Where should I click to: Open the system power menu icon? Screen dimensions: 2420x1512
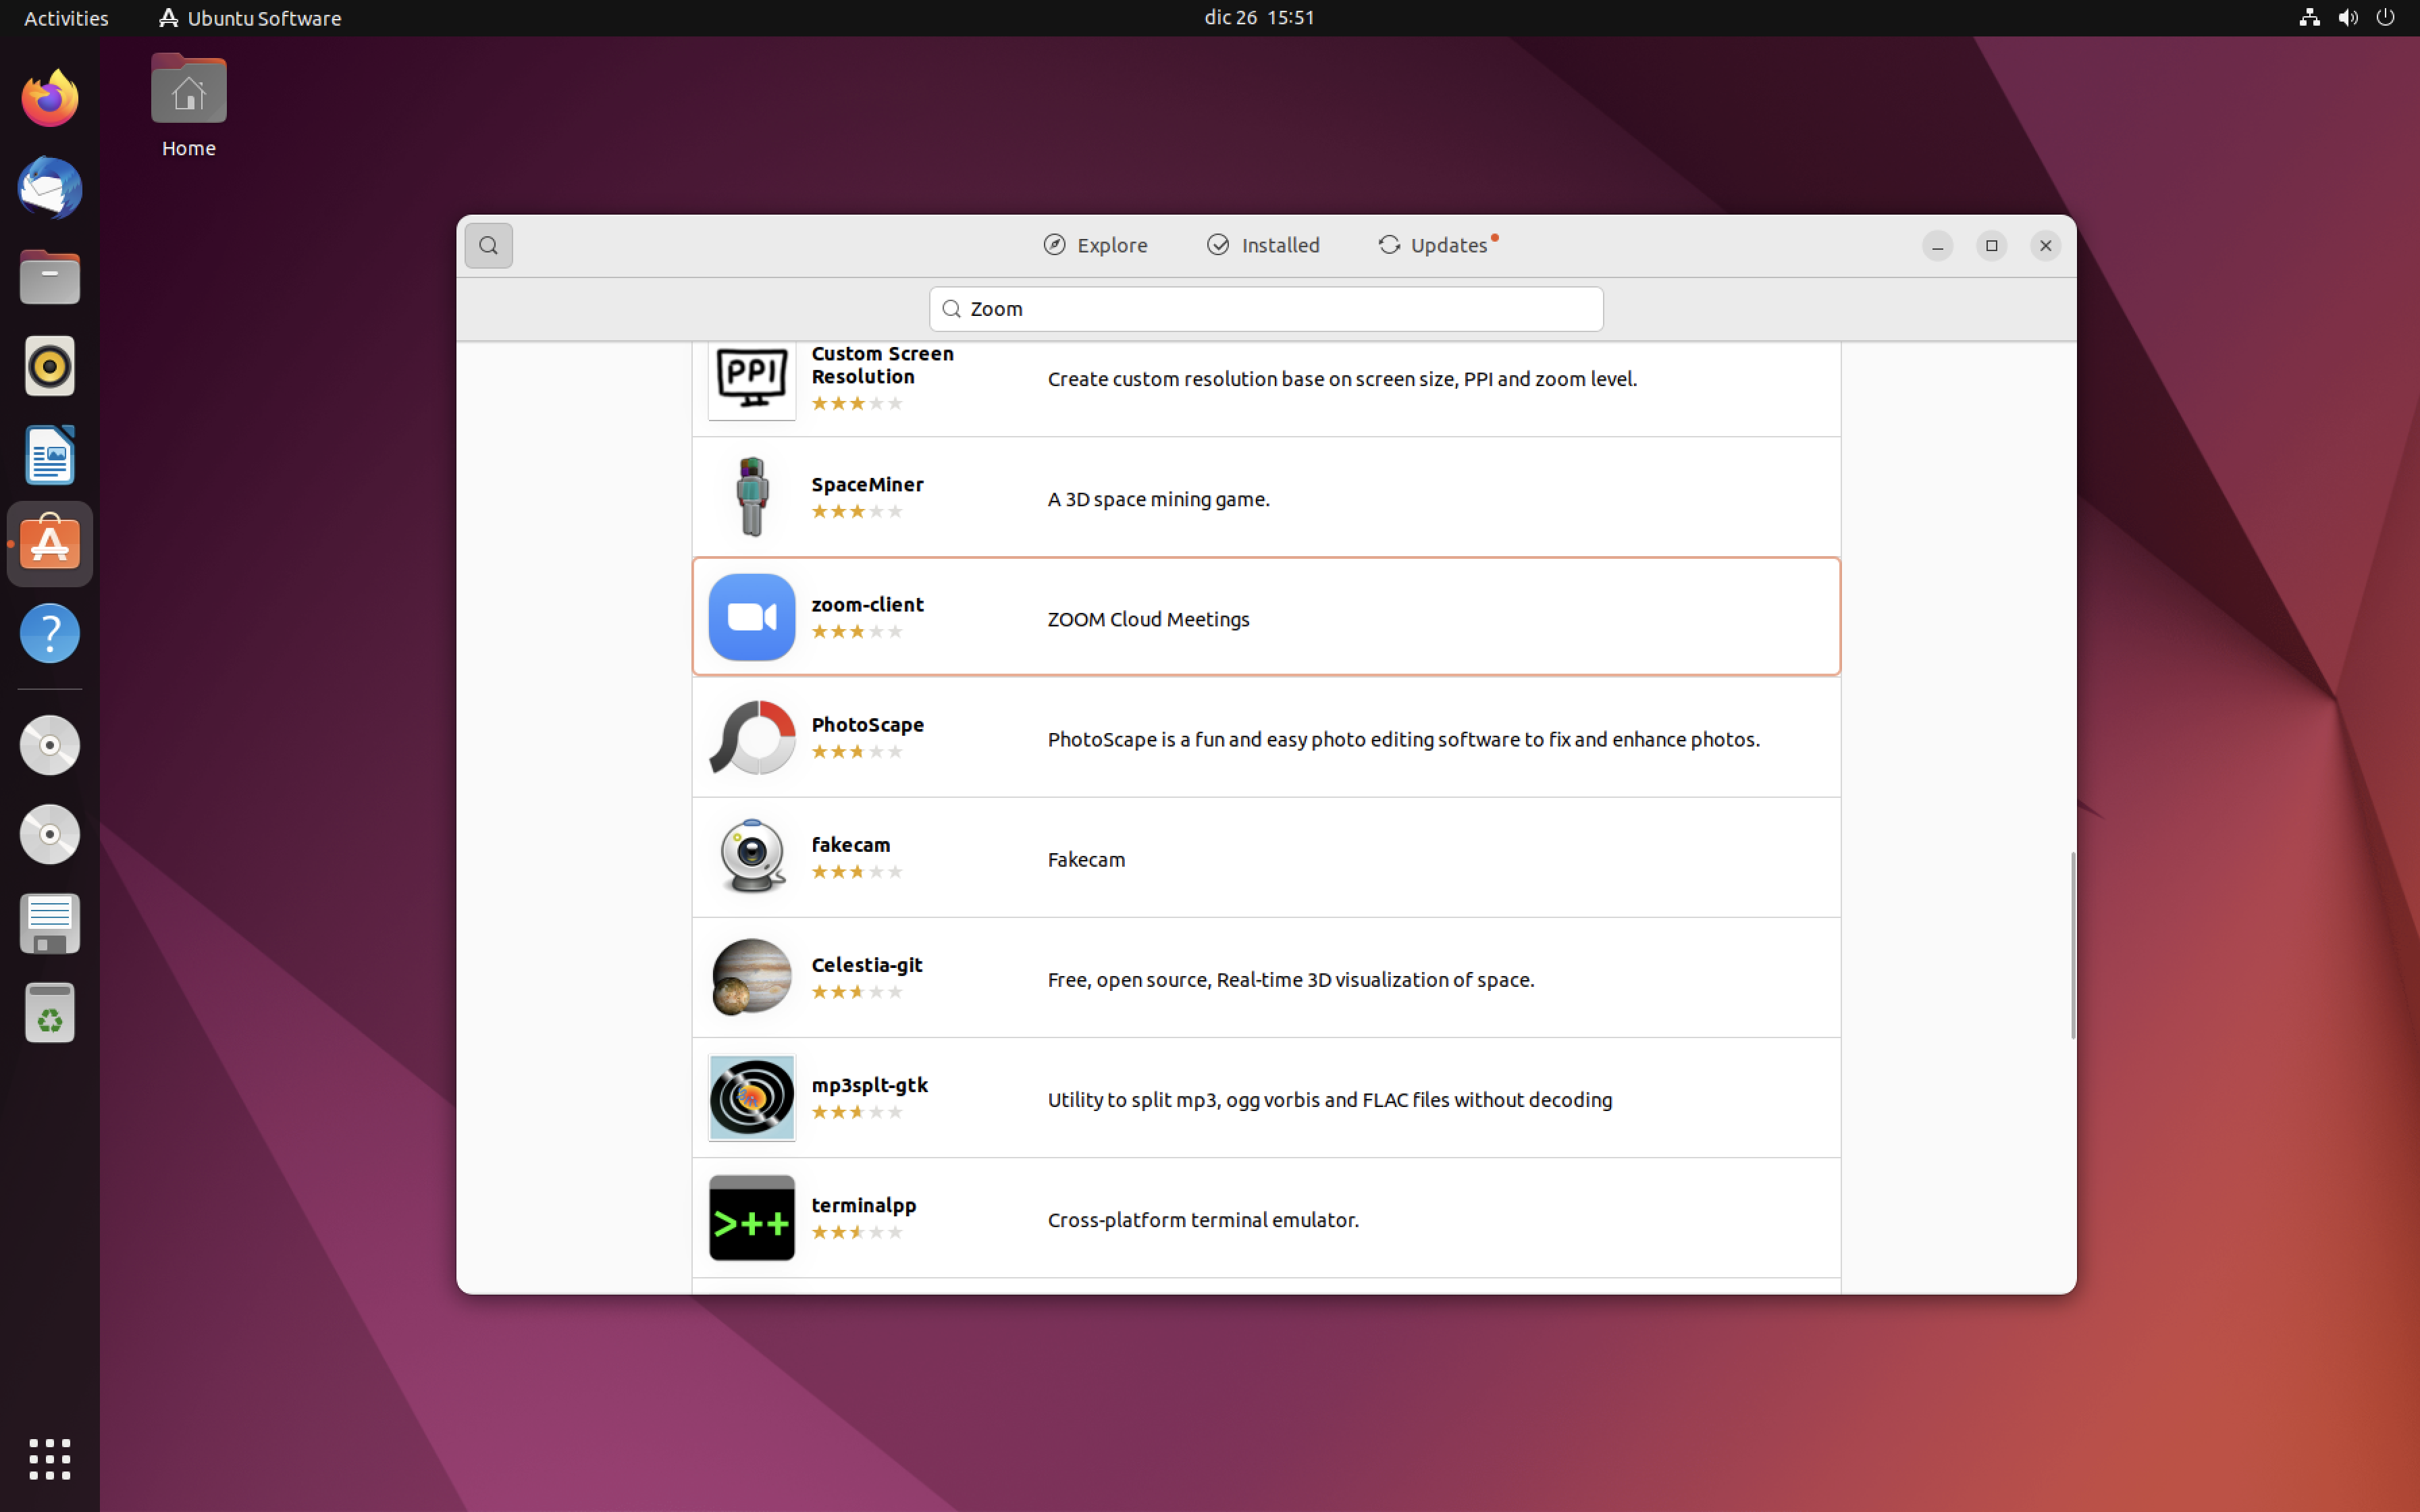click(x=2385, y=18)
